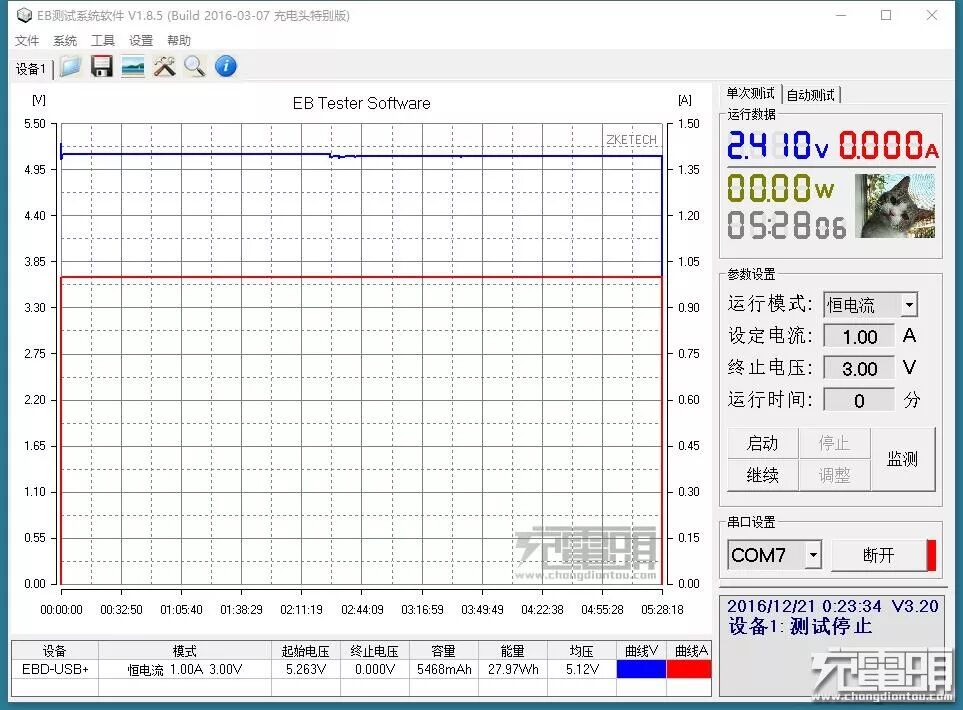Click the picture export toolbar icon

tap(133, 66)
